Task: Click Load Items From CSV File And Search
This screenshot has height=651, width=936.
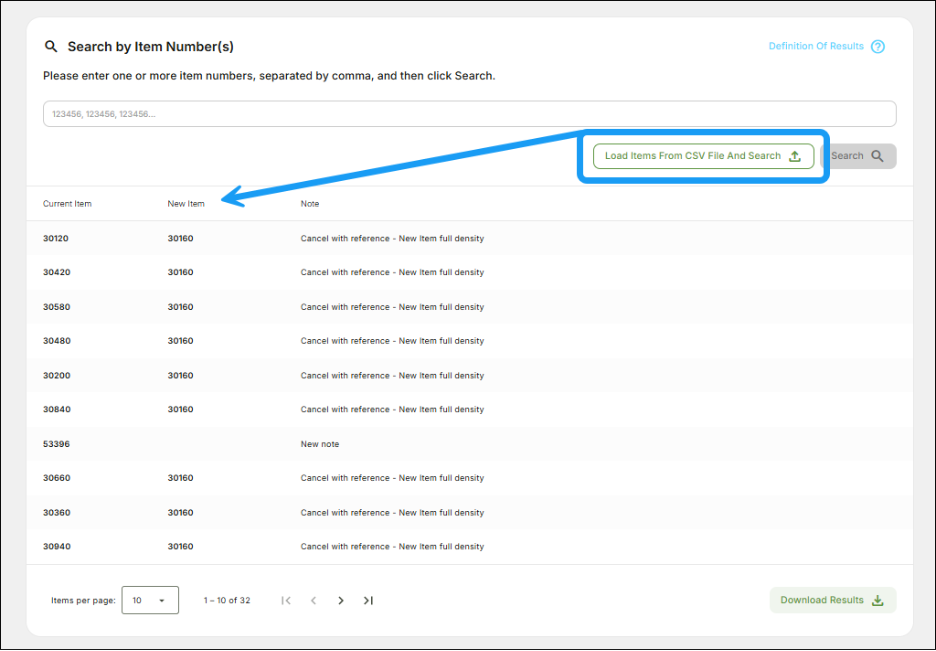Action: pyautogui.click(x=692, y=156)
